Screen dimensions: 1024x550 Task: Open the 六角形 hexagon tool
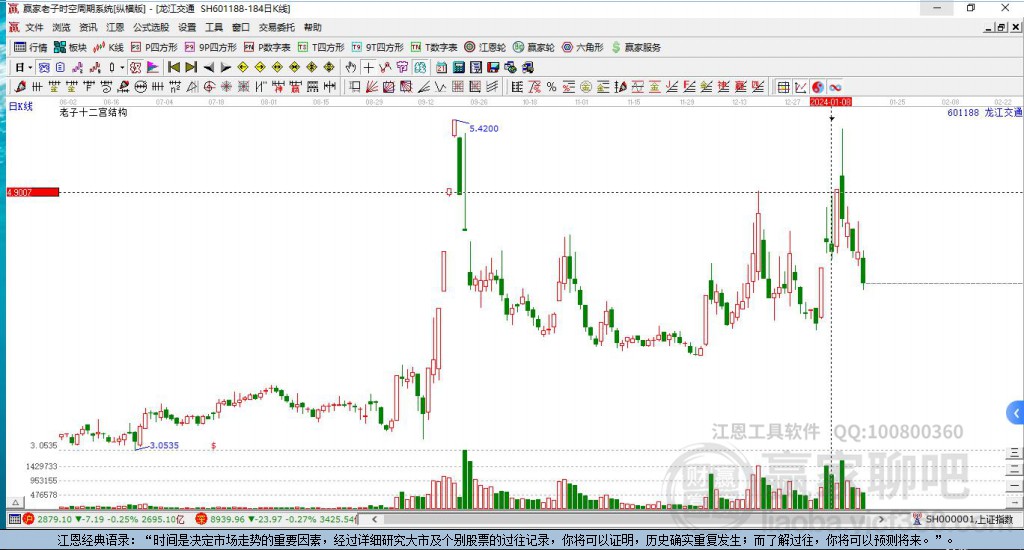tap(583, 47)
